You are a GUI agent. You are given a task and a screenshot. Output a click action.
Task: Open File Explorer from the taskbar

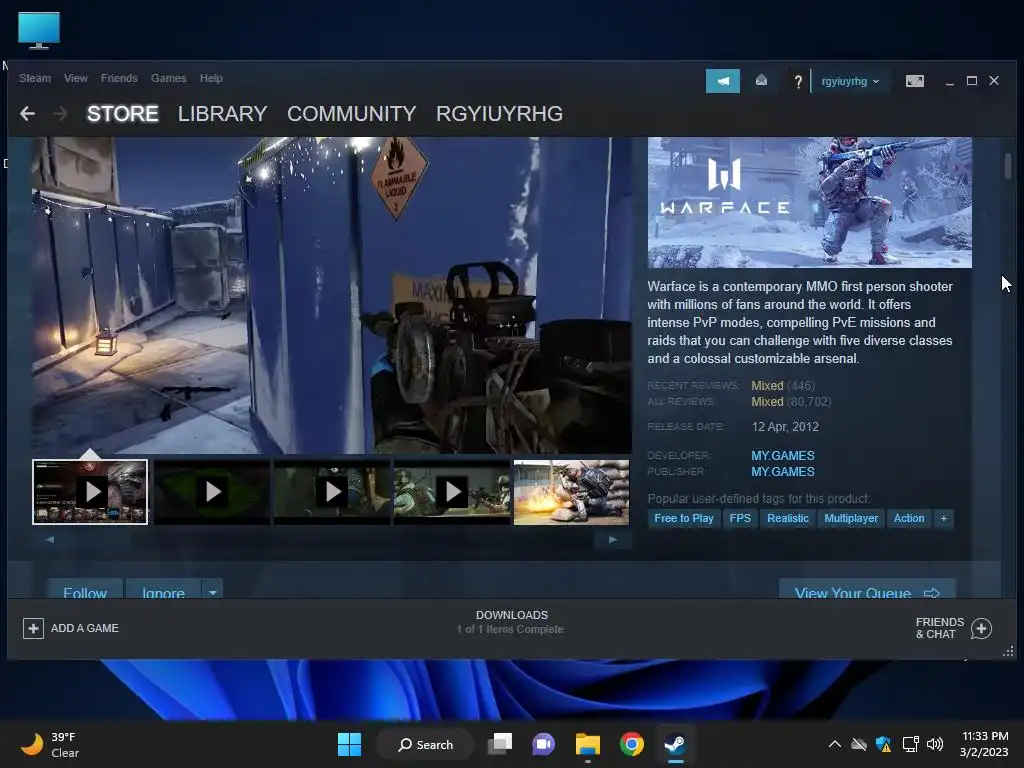(588, 744)
